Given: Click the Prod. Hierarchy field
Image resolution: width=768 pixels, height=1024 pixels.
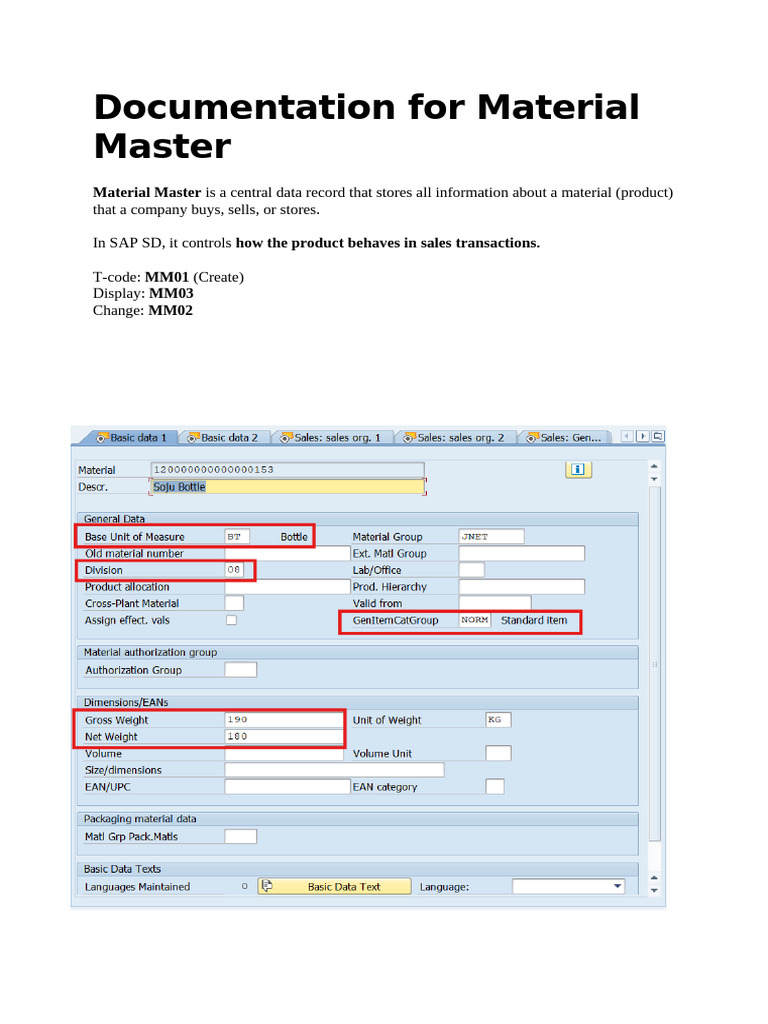Looking at the screenshot, I should pyautogui.click(x=522, y=586).
